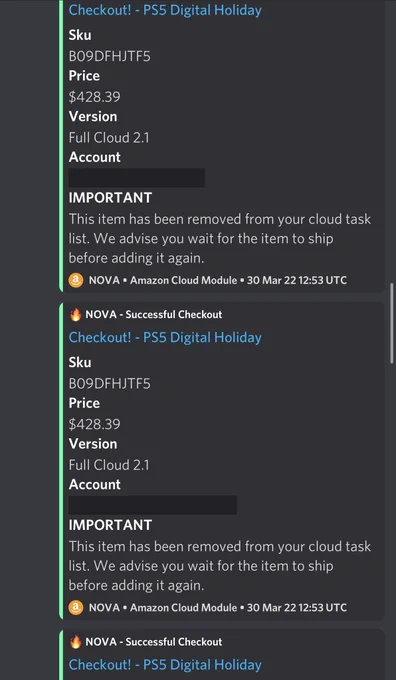Click the $428.39 price in the first embed
The height and width of the screenshot is (680, 396).
click(95, 97)
